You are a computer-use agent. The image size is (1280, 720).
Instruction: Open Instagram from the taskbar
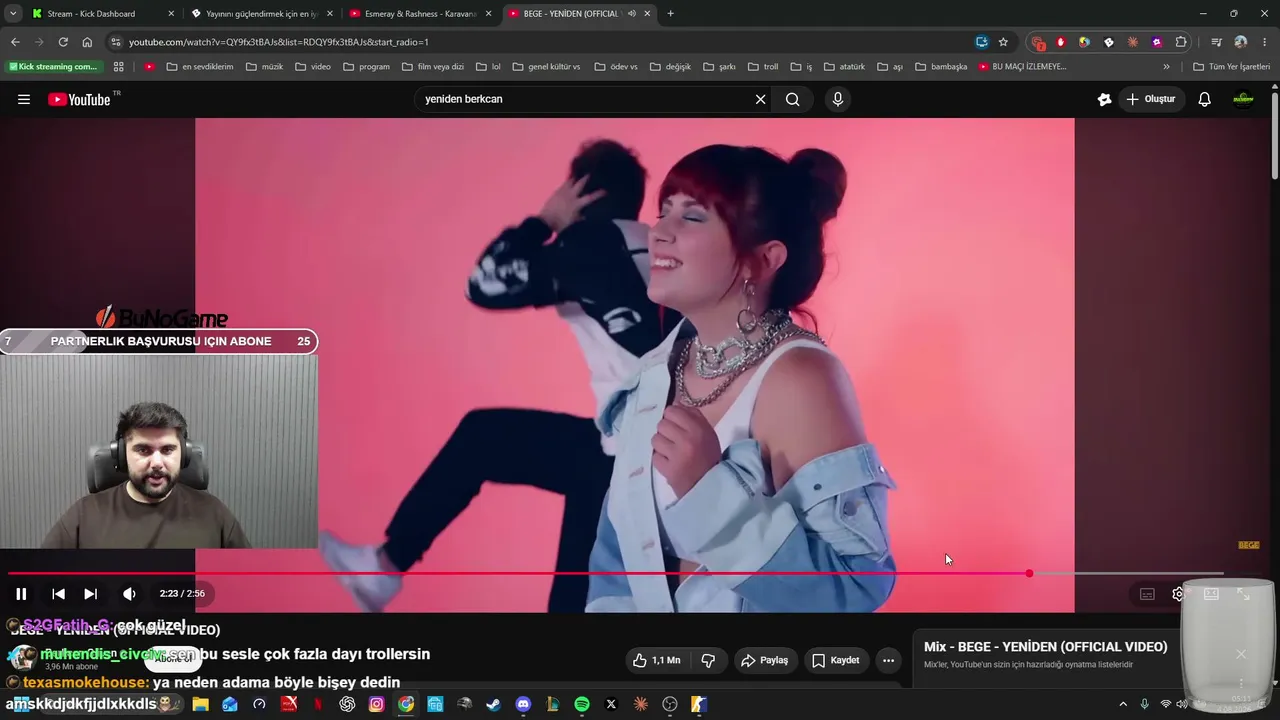coord(376,704)
